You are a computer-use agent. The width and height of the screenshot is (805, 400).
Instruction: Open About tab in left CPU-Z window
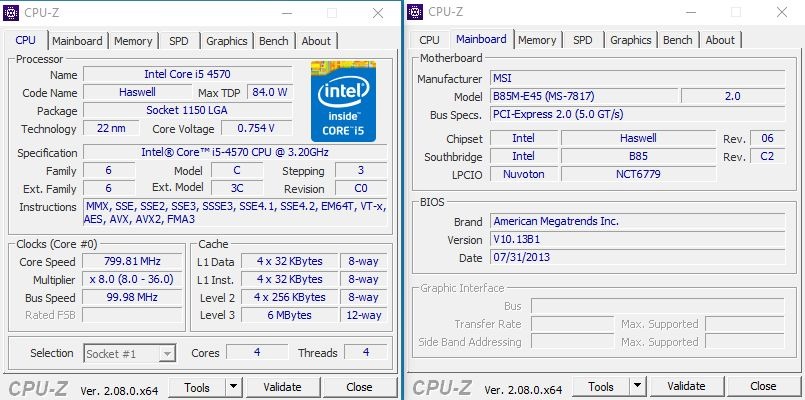click(316, 41)
